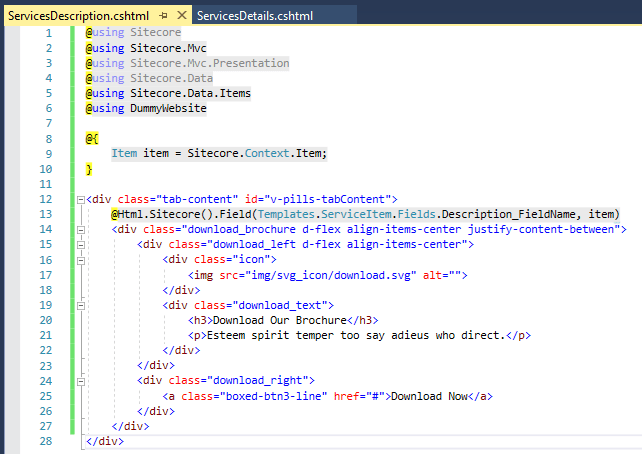Click line number 28 in the gutter
This screenshot has width=642, height=454.
point(44,440)
